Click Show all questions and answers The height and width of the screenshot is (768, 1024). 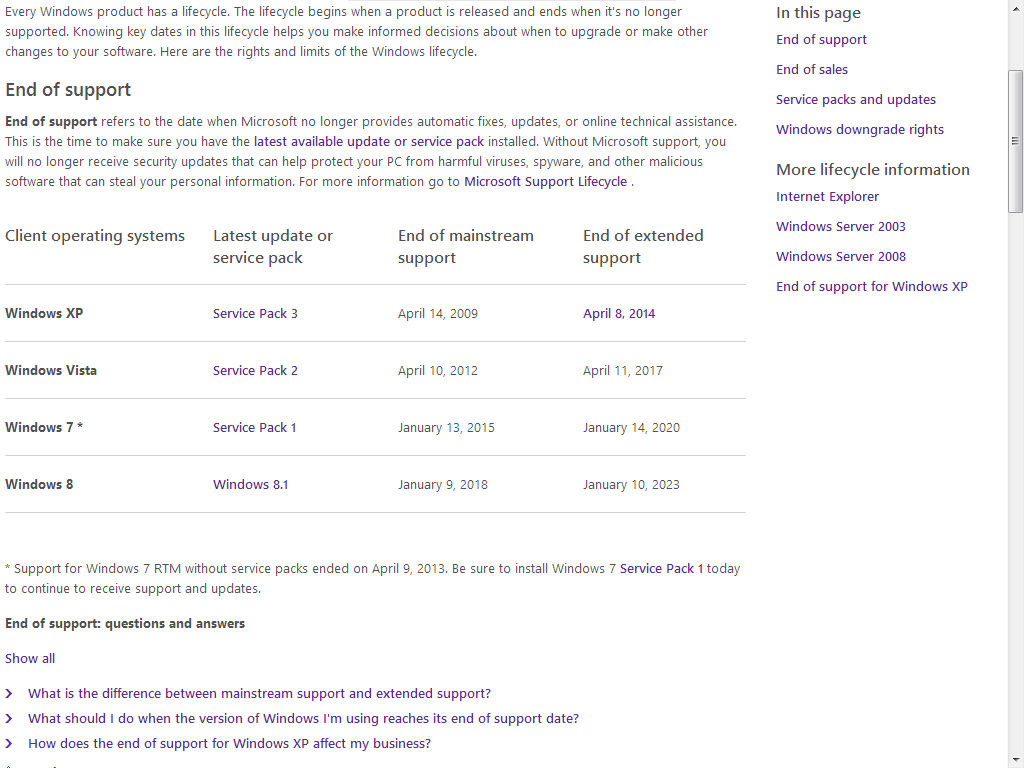[30, 658]
